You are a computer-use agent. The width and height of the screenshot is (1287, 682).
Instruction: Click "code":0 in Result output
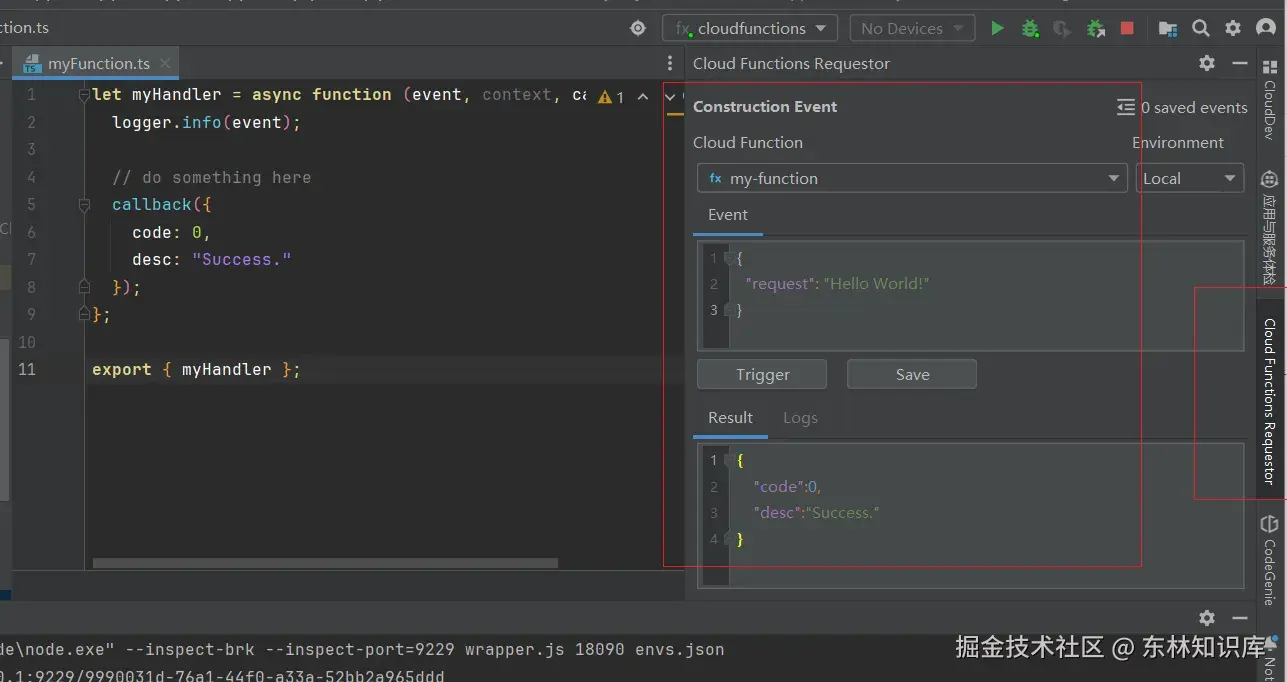[x=787, y=487]
